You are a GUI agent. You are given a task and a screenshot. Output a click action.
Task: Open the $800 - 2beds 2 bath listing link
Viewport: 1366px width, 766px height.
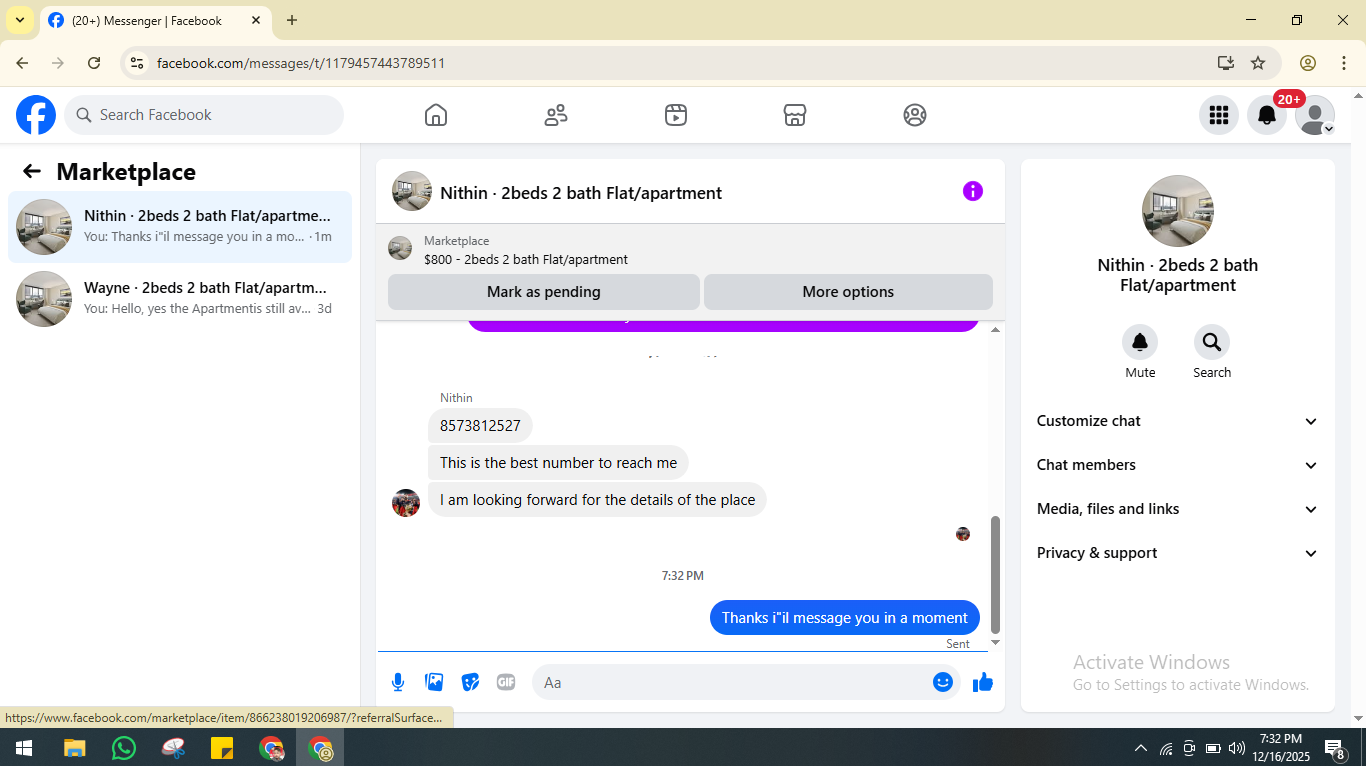click(526, 260)
